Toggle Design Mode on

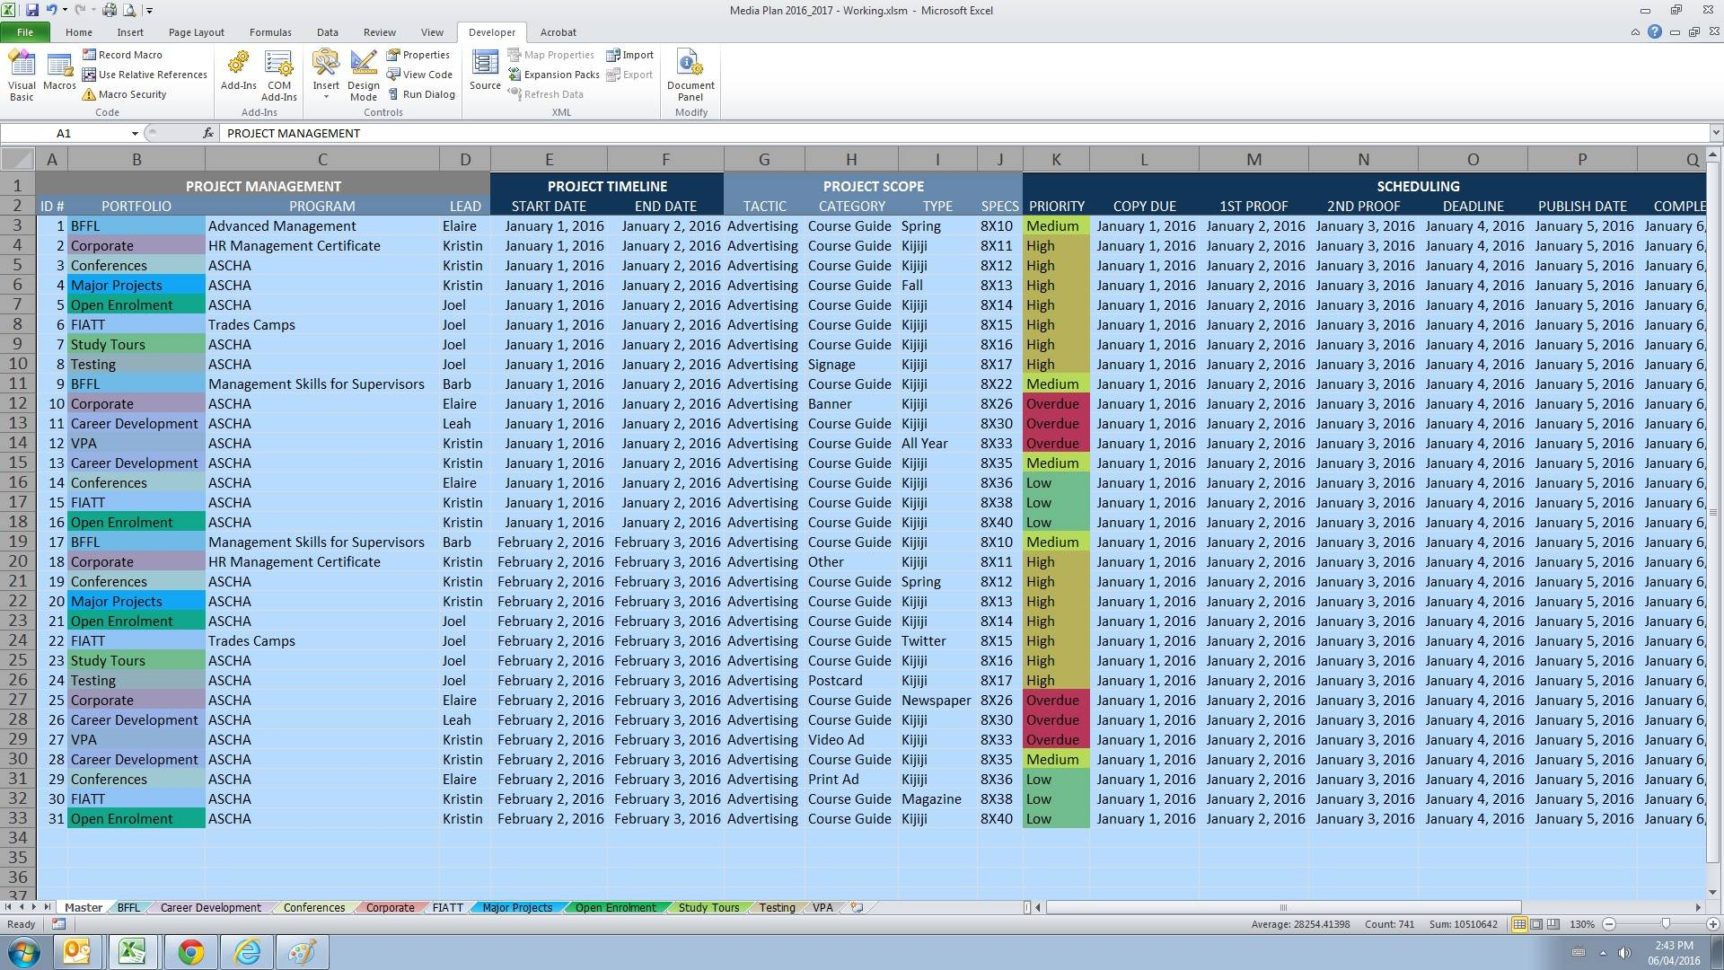362,72
